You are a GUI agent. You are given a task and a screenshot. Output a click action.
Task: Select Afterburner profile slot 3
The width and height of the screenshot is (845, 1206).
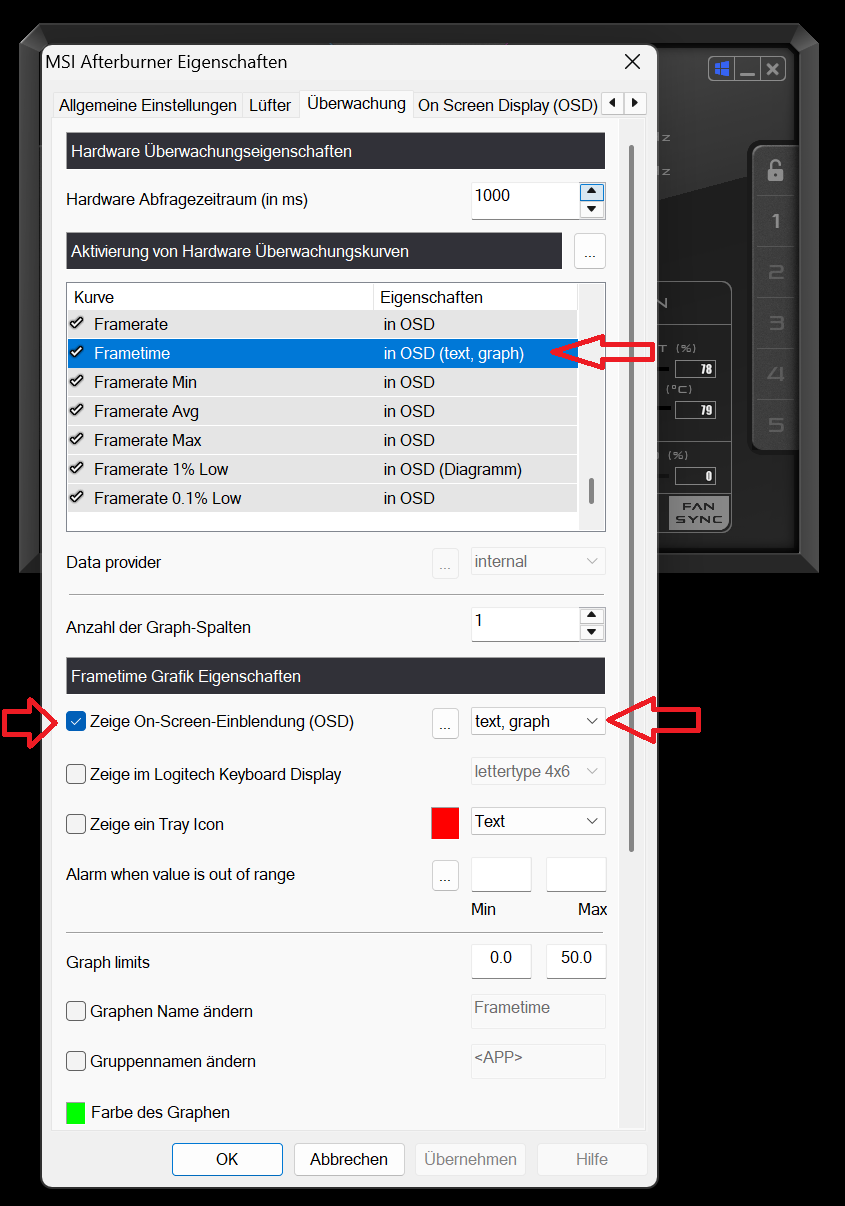(776, 323)
